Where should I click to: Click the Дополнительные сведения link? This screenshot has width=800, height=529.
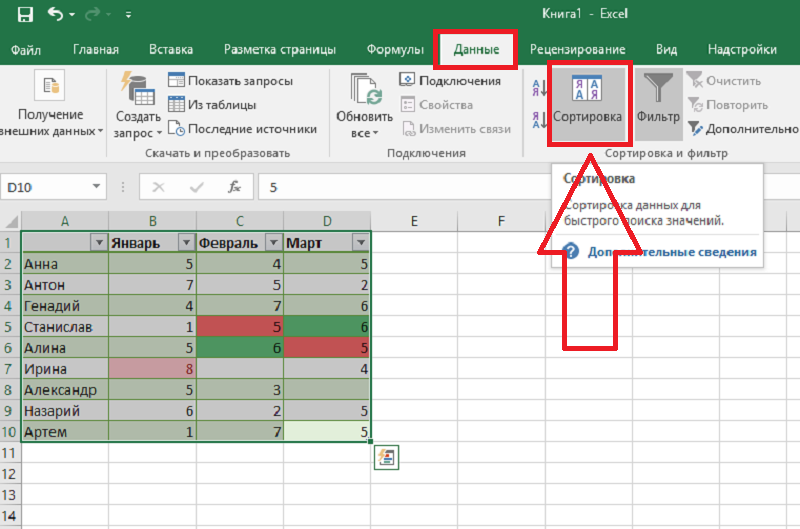coord(670,252)
